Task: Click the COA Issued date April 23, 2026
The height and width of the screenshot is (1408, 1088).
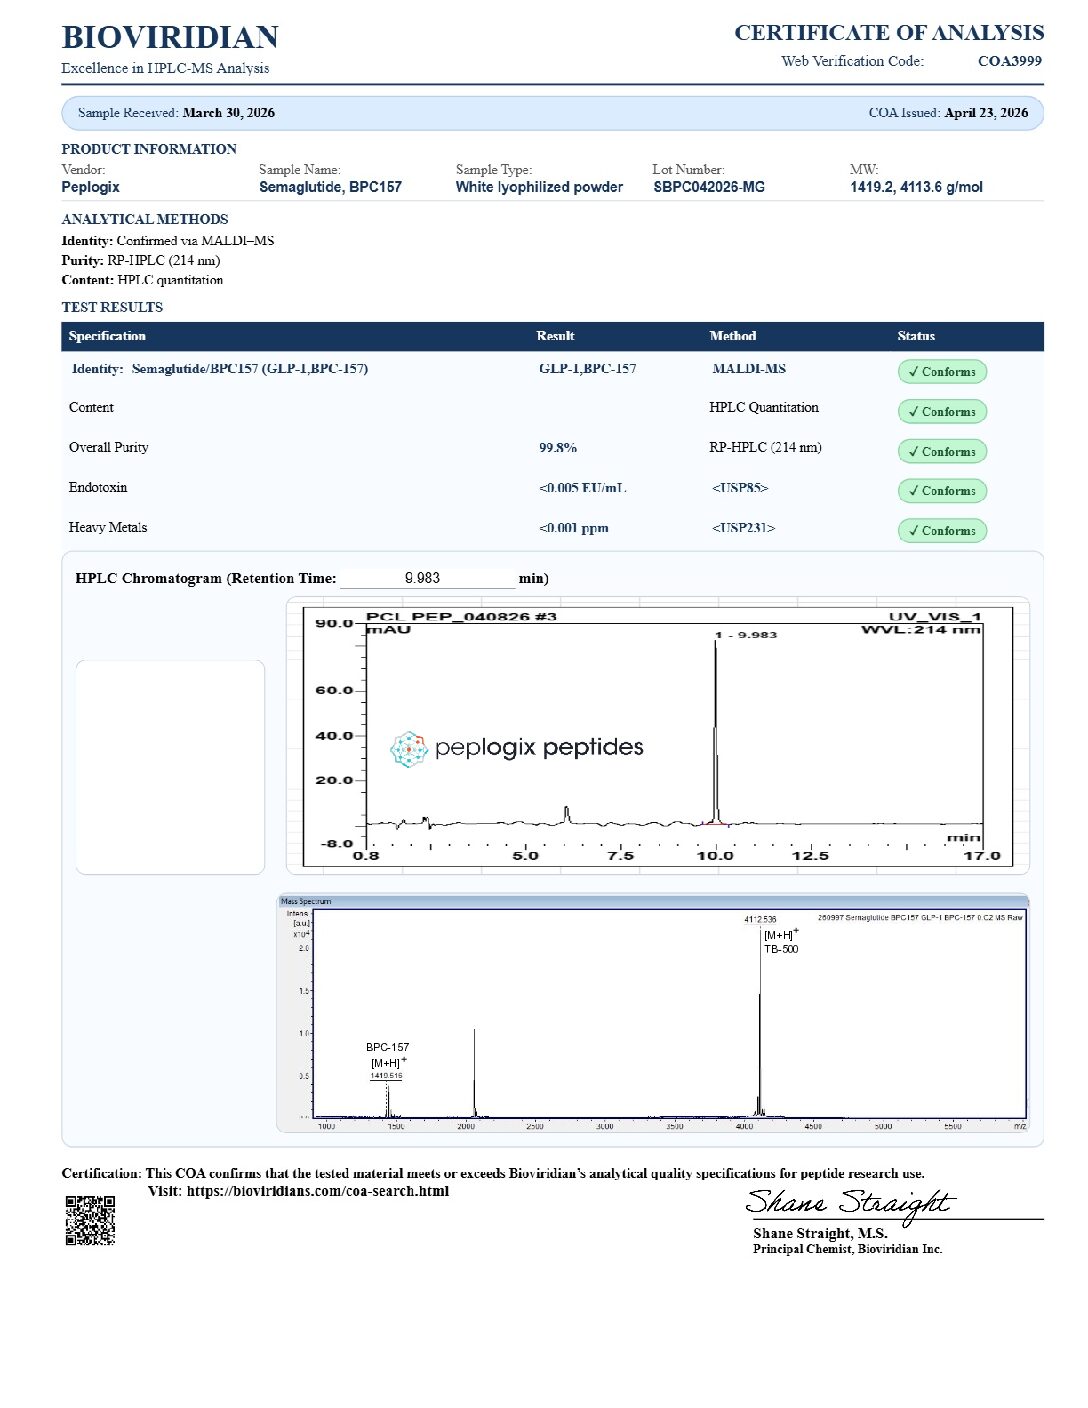Action: click(x=986, y=113)
